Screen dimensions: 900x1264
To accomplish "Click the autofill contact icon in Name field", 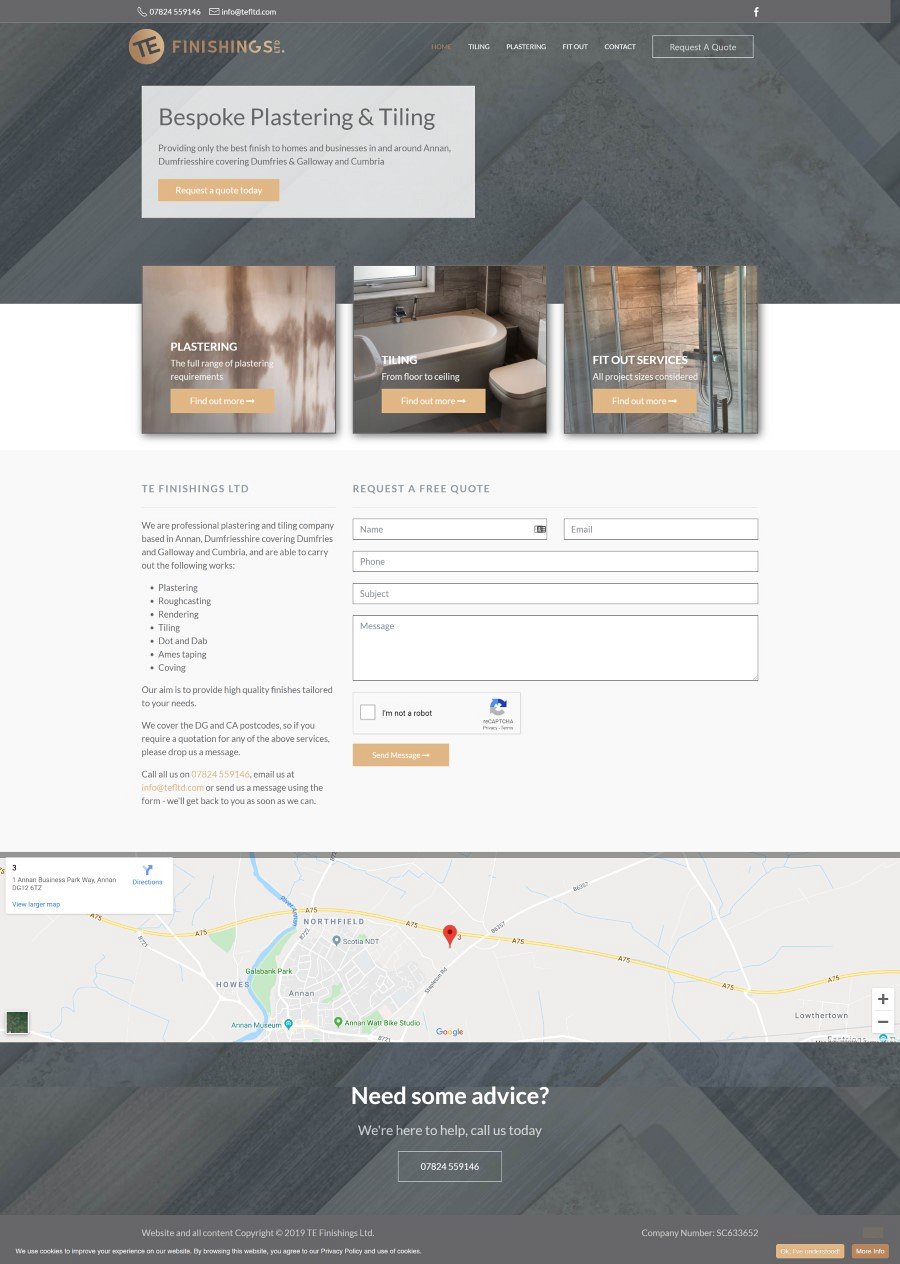I will tap(540, 529).
